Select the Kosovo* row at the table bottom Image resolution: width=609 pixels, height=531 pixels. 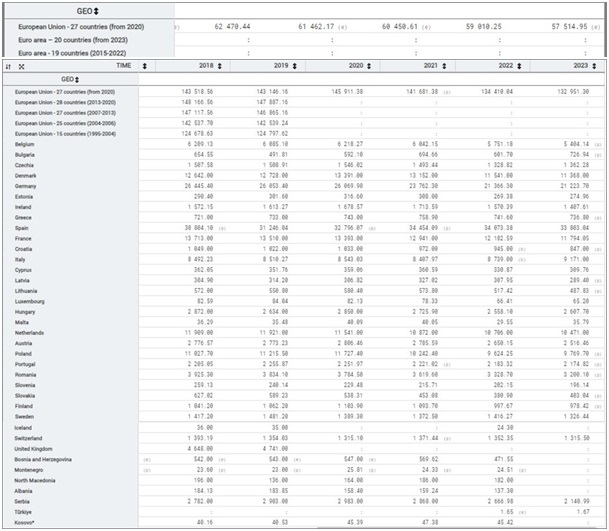click(26, 520)
